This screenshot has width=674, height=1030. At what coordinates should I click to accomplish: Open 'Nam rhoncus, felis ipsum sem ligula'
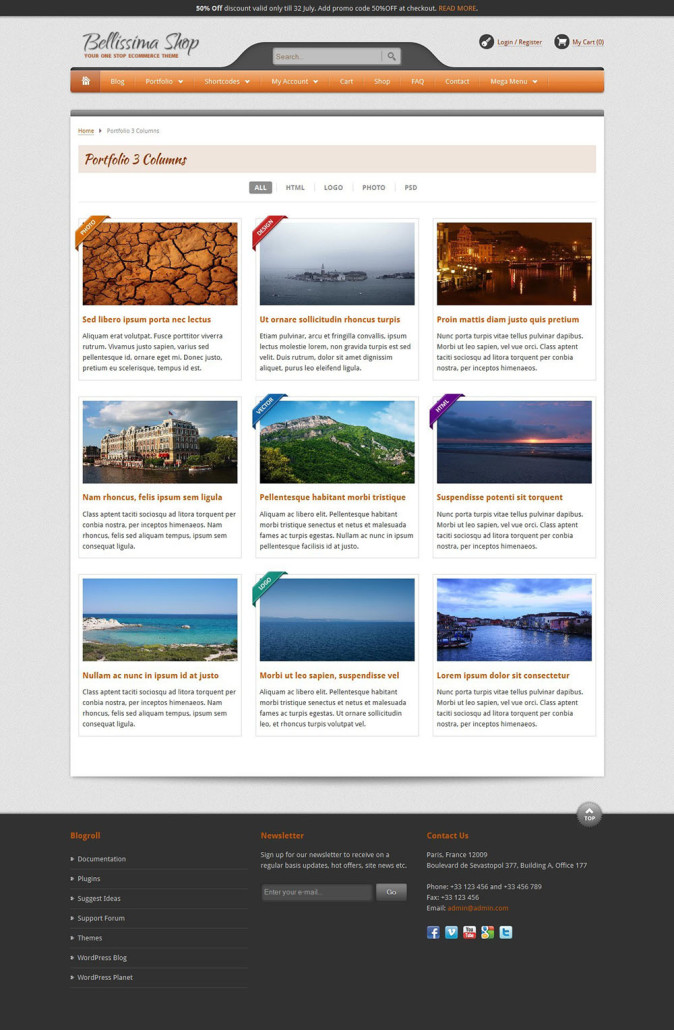152,498
